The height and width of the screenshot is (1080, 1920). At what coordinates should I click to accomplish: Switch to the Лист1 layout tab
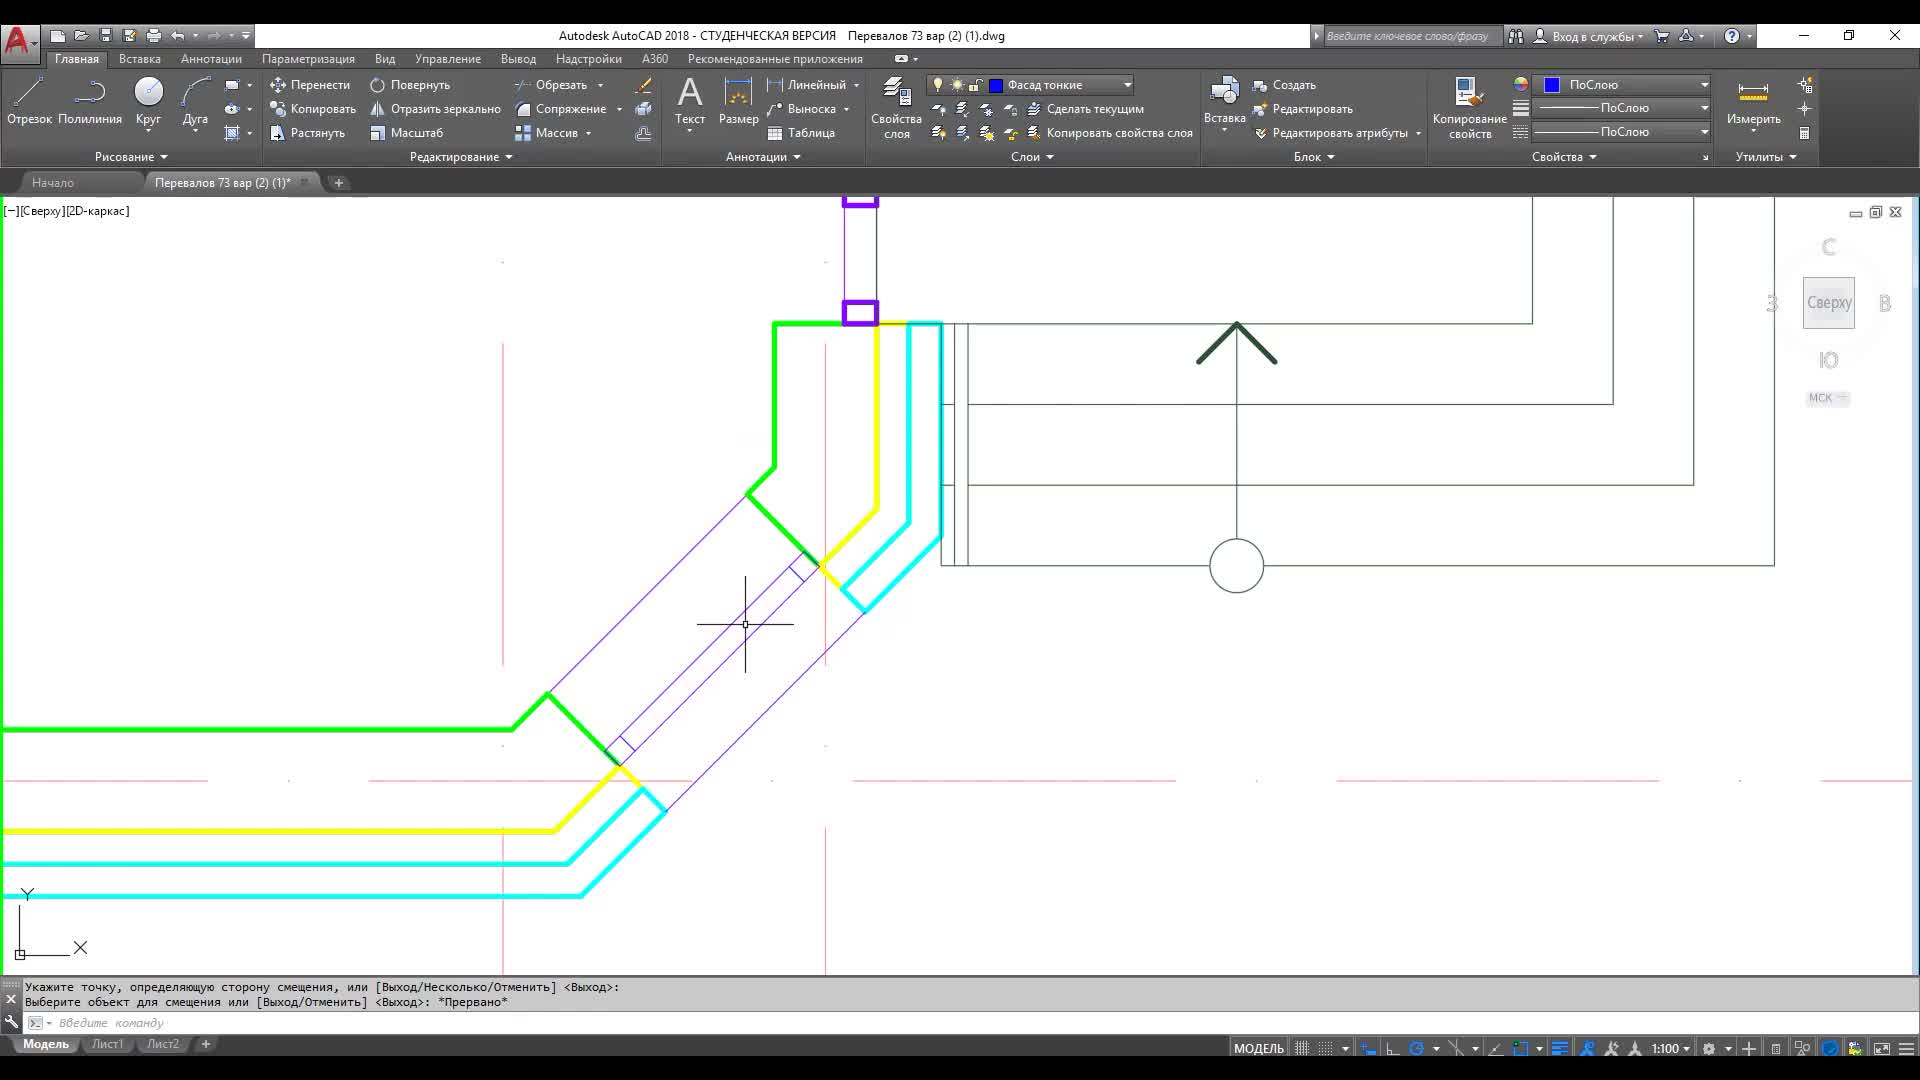click(108, 1044)
